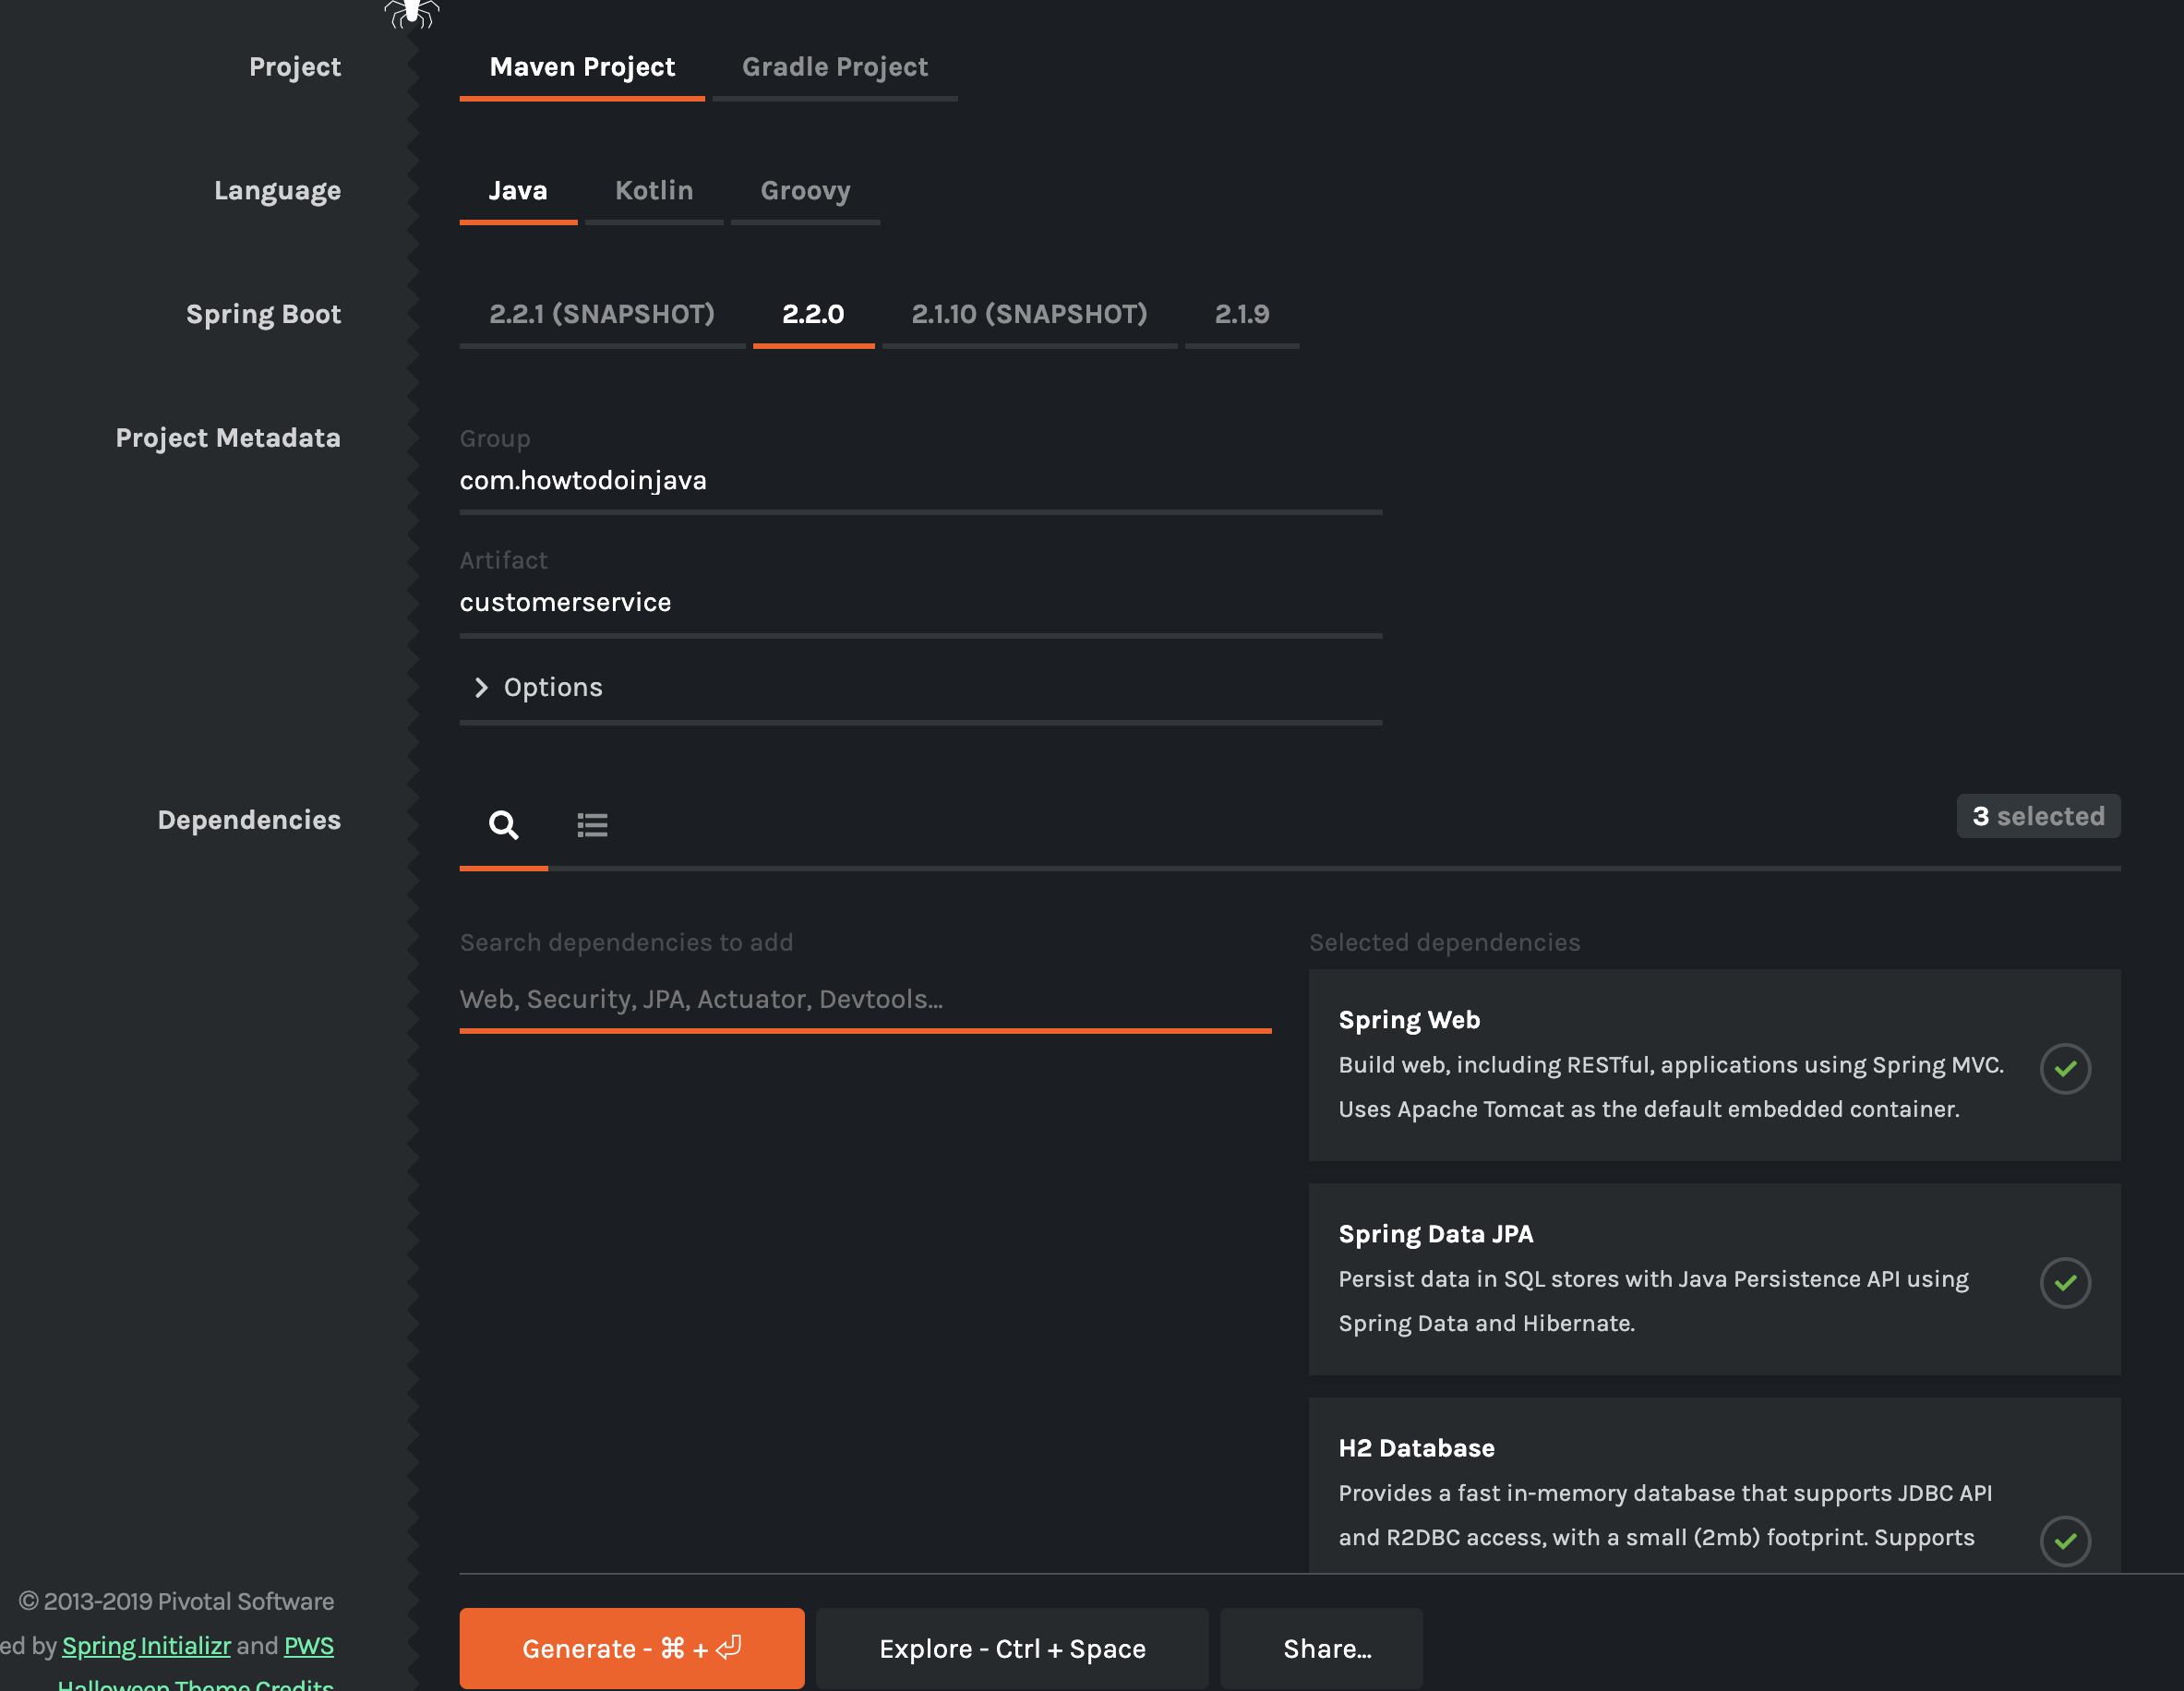This screenshot has height=1691, width=2184.
Task: Expand the Options section chevron
Action: (x=481, y=687)
